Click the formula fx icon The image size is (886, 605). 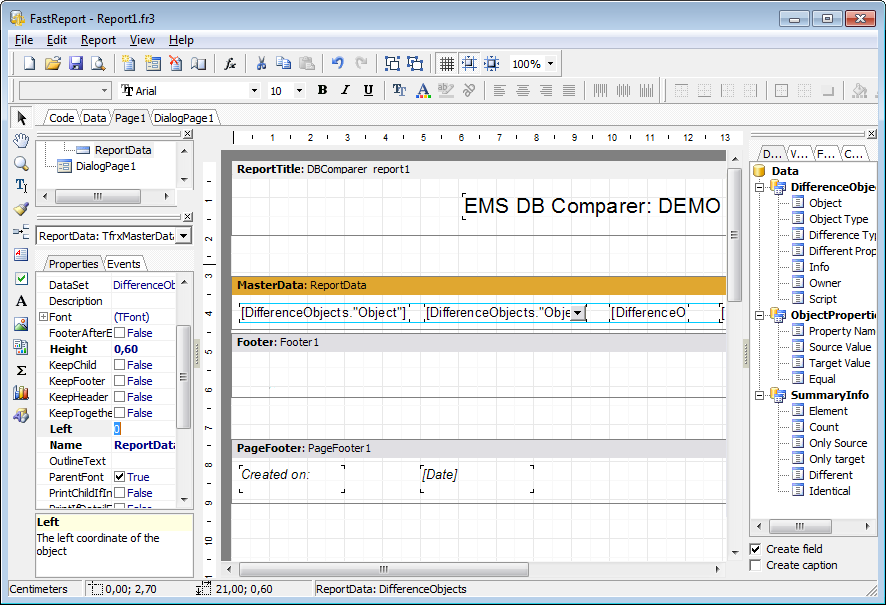click(230, 63)
